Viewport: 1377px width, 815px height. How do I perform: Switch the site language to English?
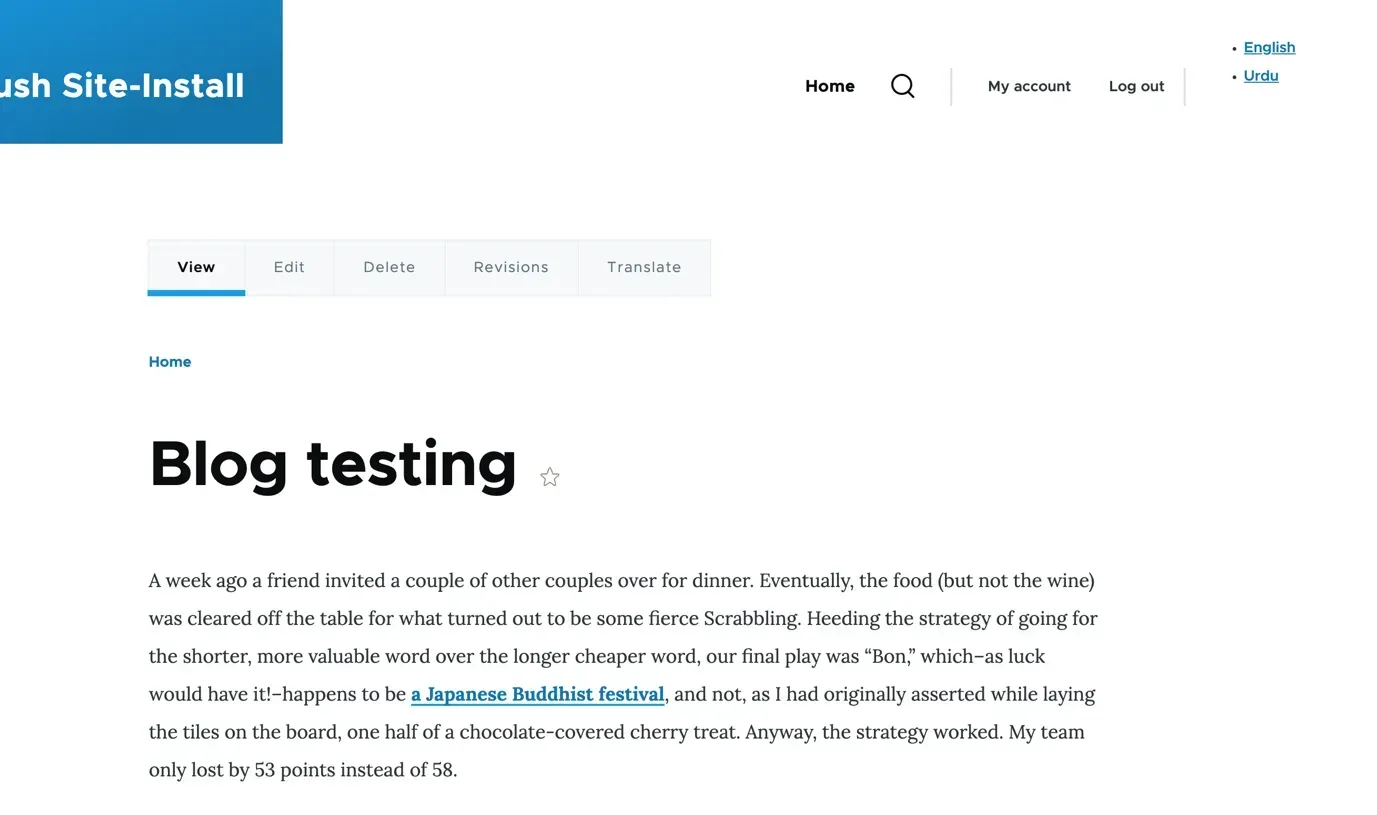(x=1269, y=47)
